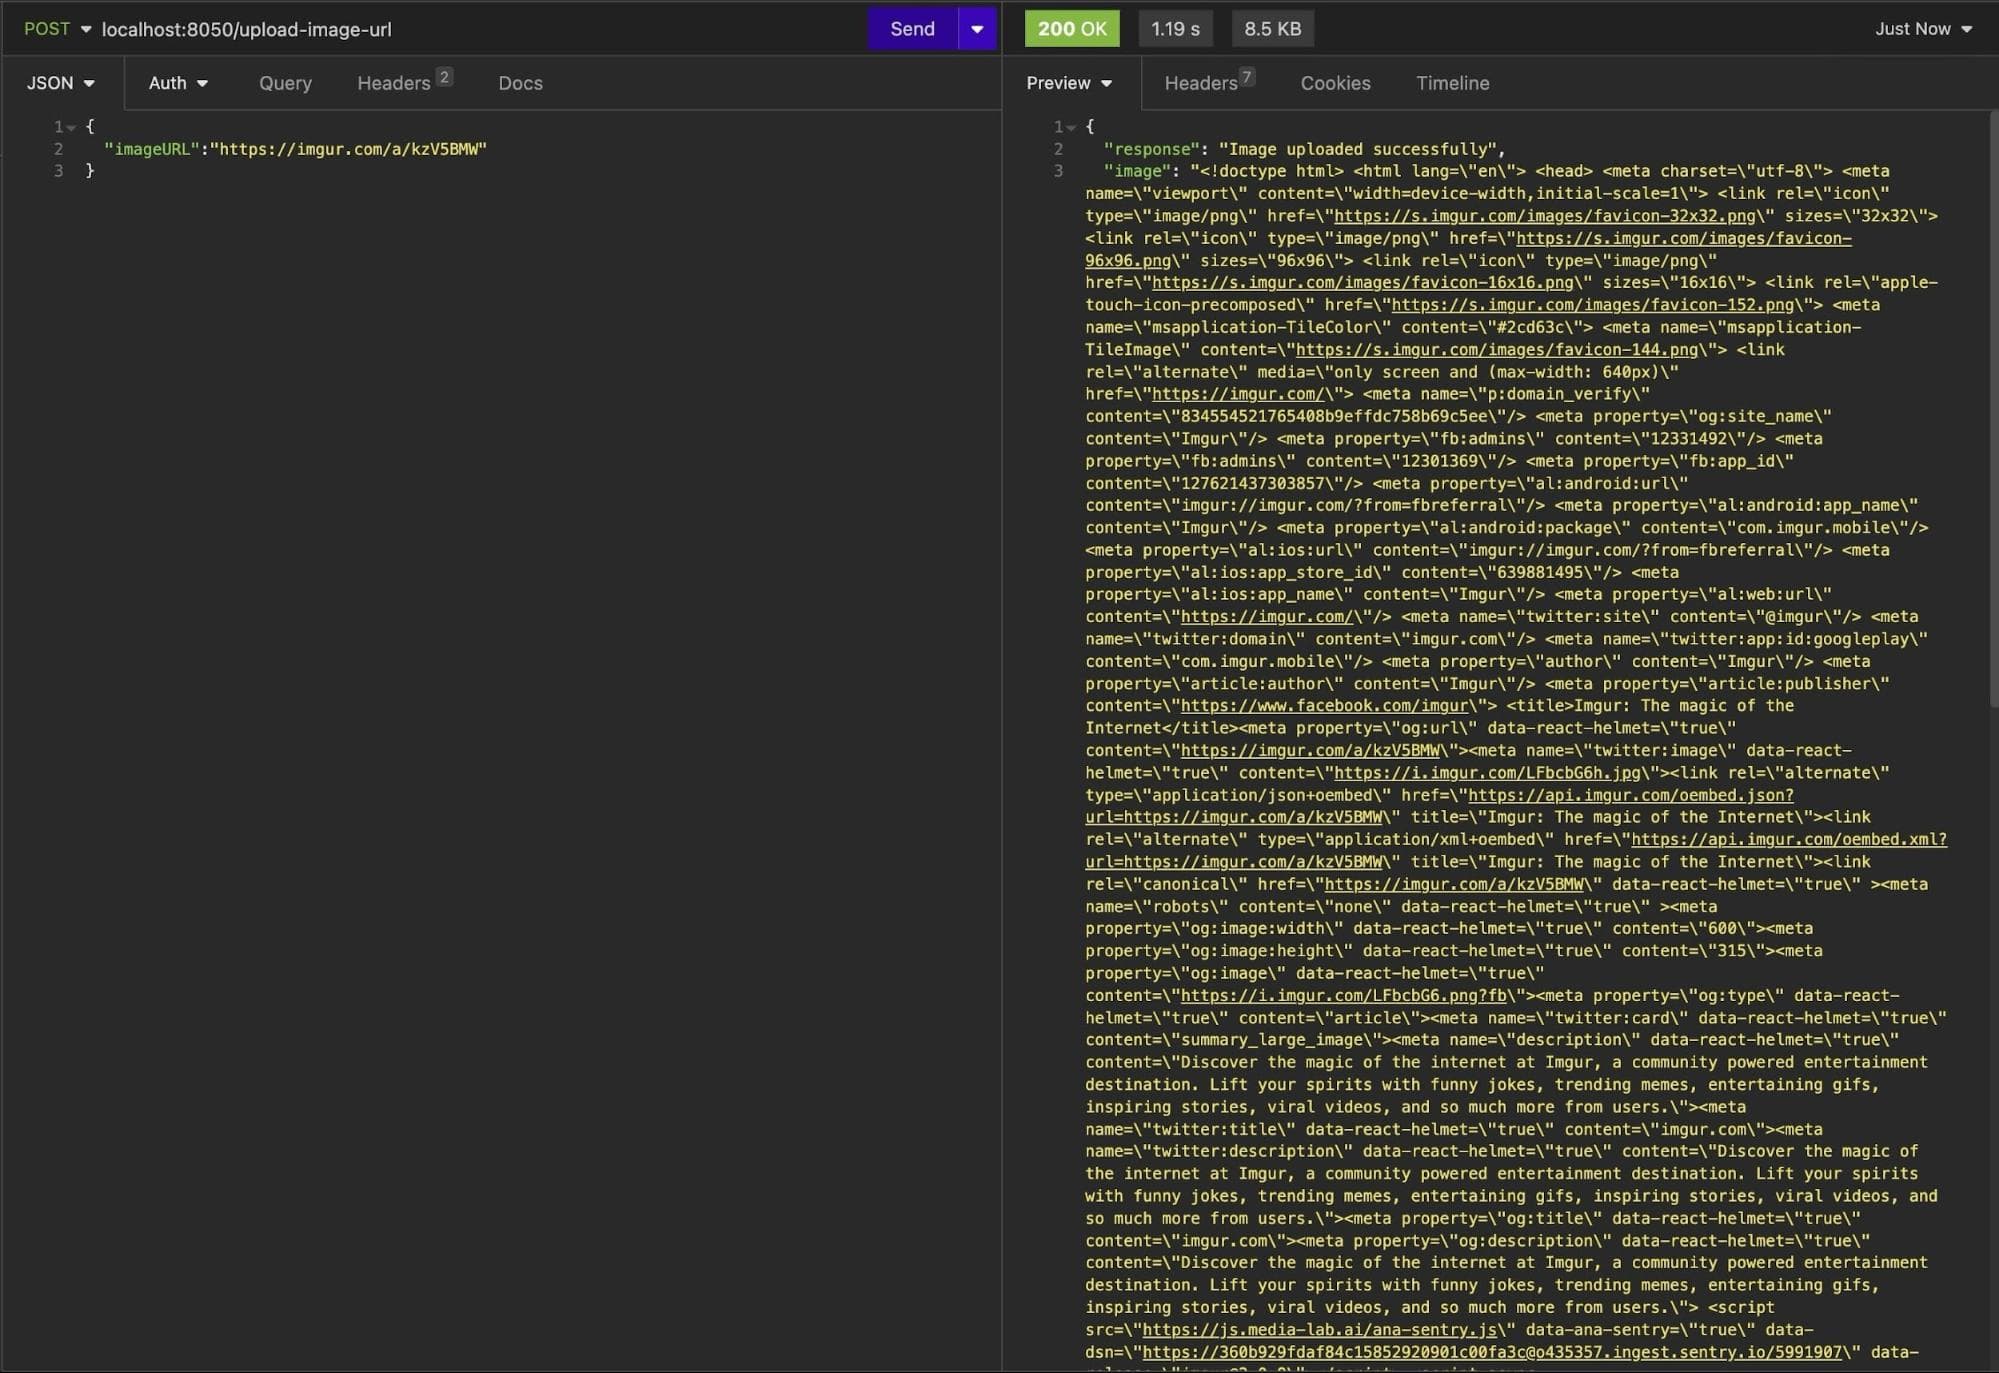Open the JSON body type dropdown

60,83
